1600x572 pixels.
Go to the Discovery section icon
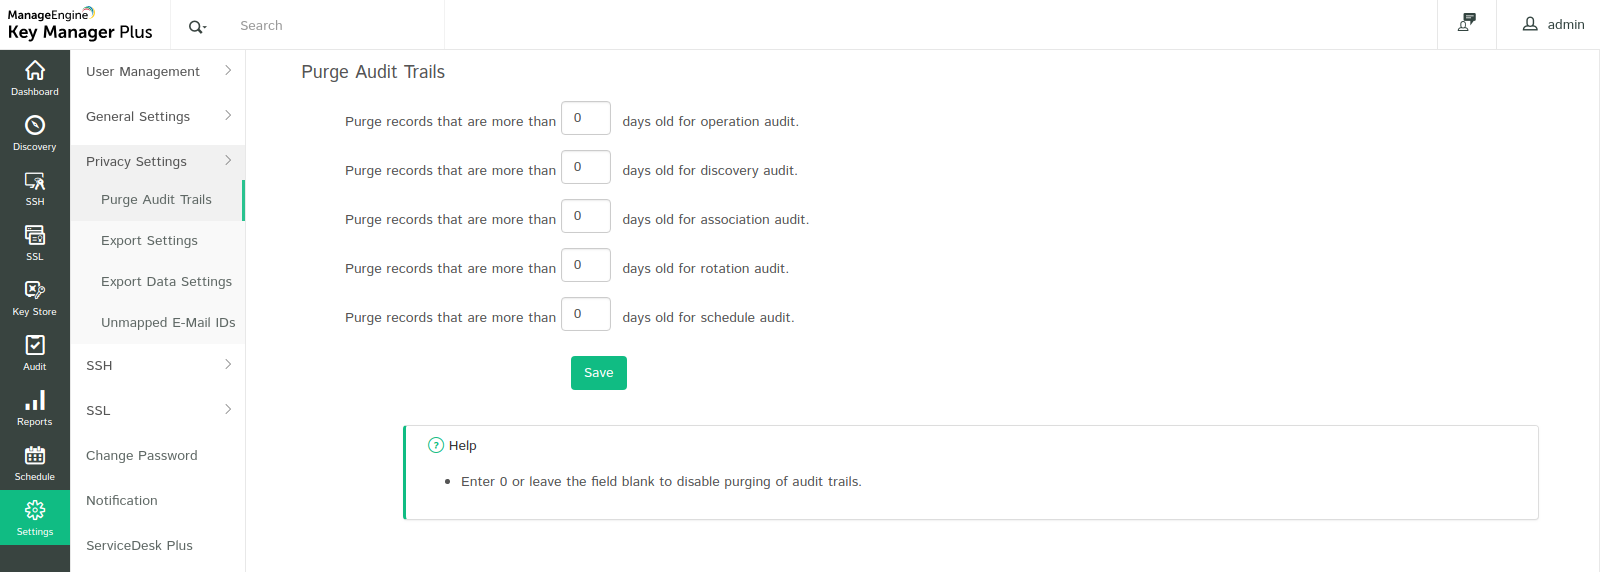coord(35,126)
